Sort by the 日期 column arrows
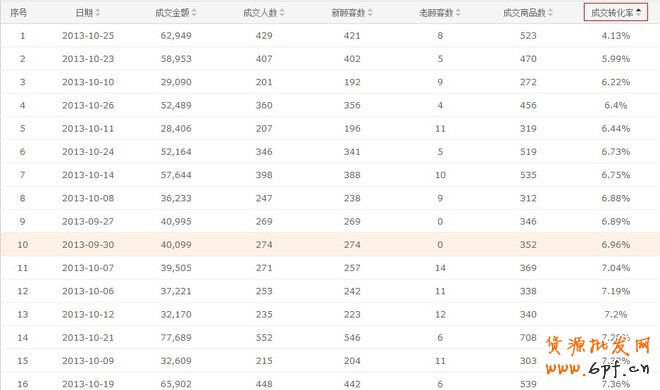The height and width of the screenshot is (390, 660). (98, 13)
